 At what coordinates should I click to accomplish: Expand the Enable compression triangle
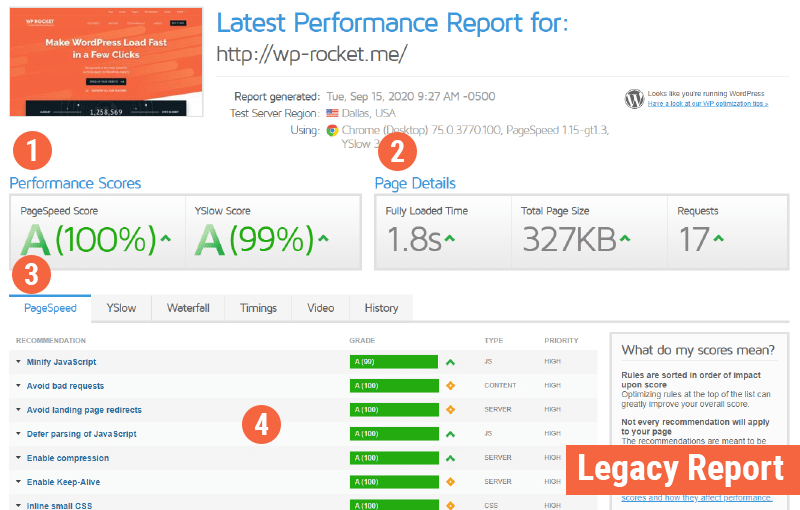click(18, 457)
